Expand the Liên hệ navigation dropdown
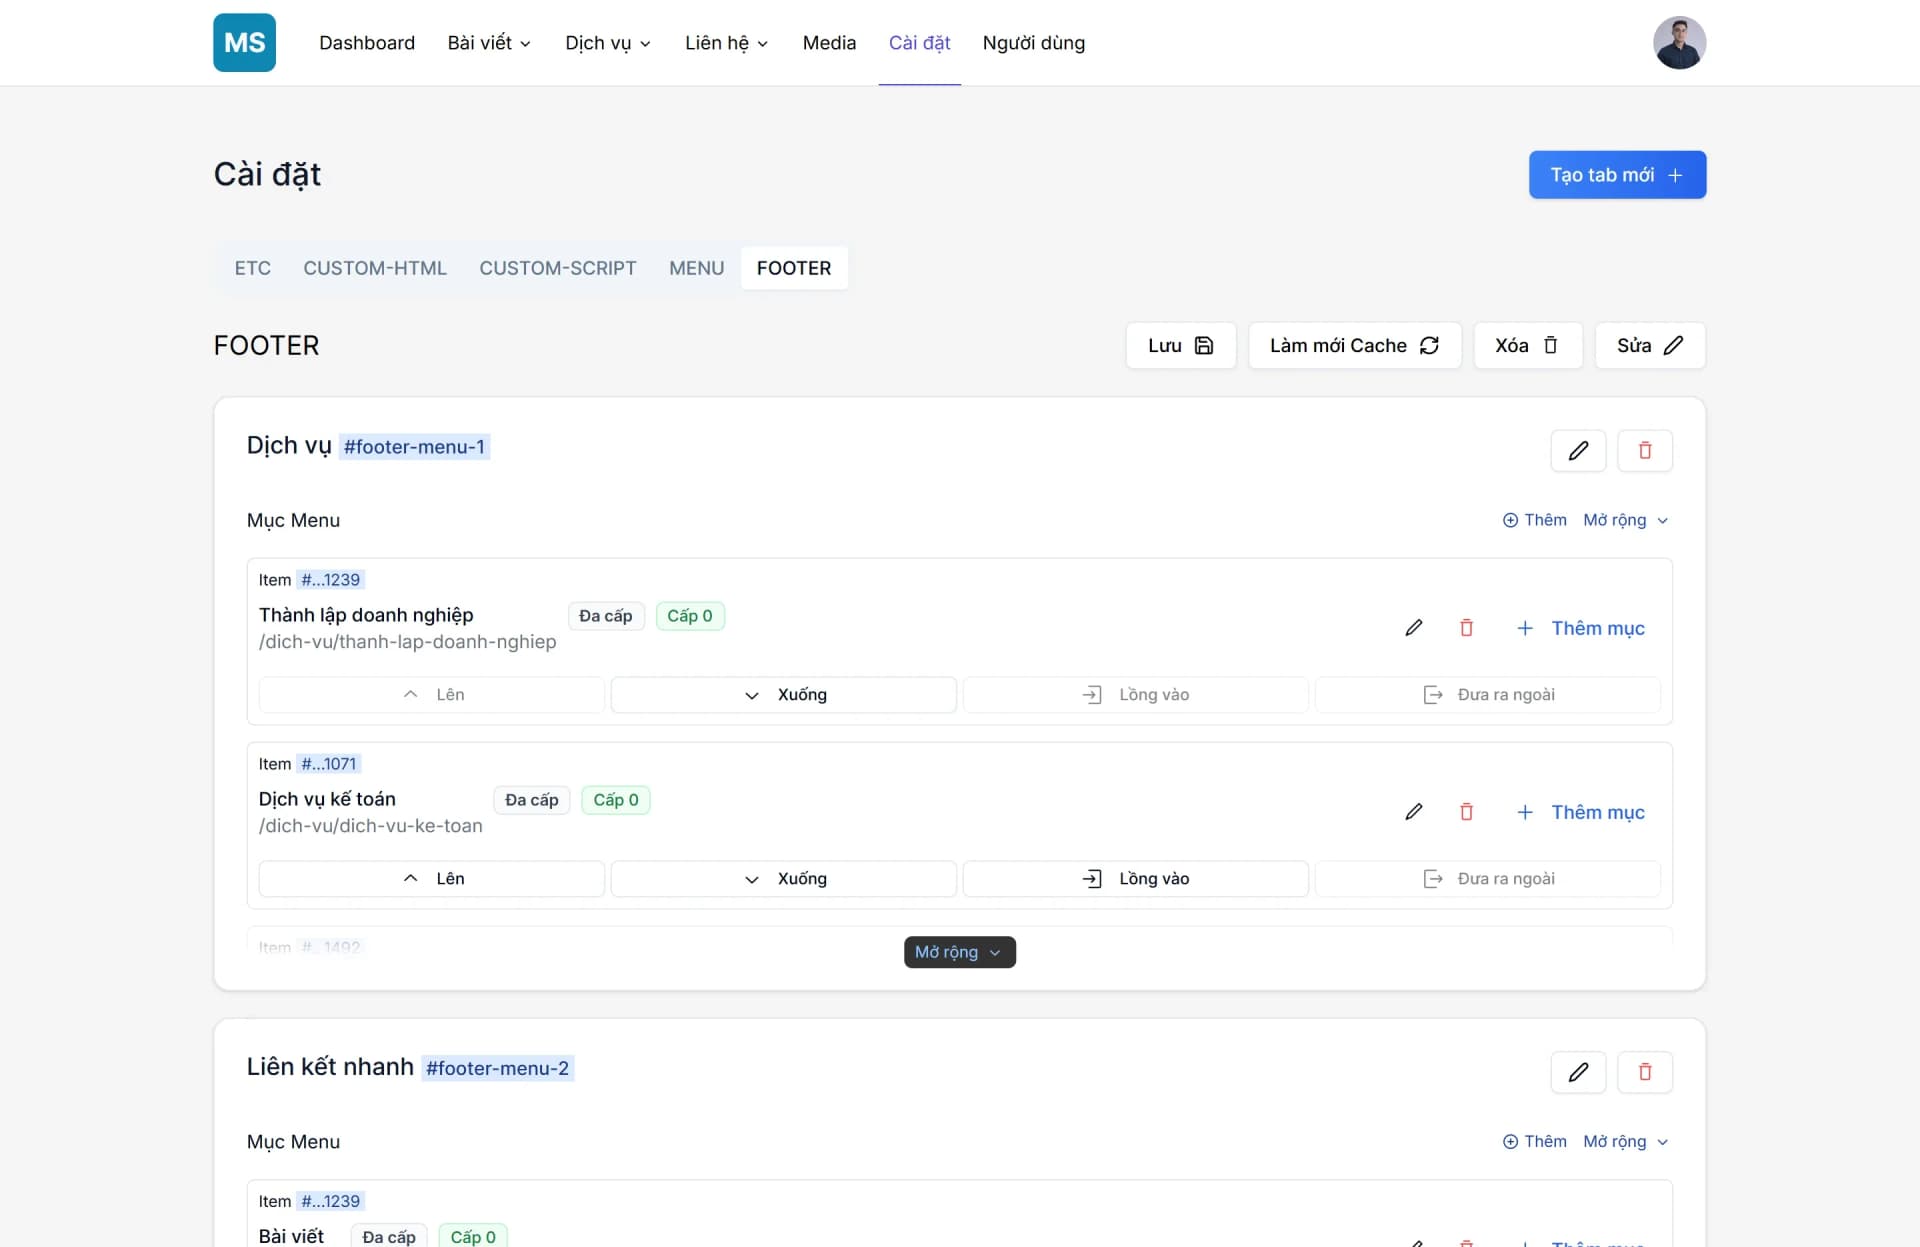The height and width of the screenshot is (1247, 1920). tap(726, 43)
